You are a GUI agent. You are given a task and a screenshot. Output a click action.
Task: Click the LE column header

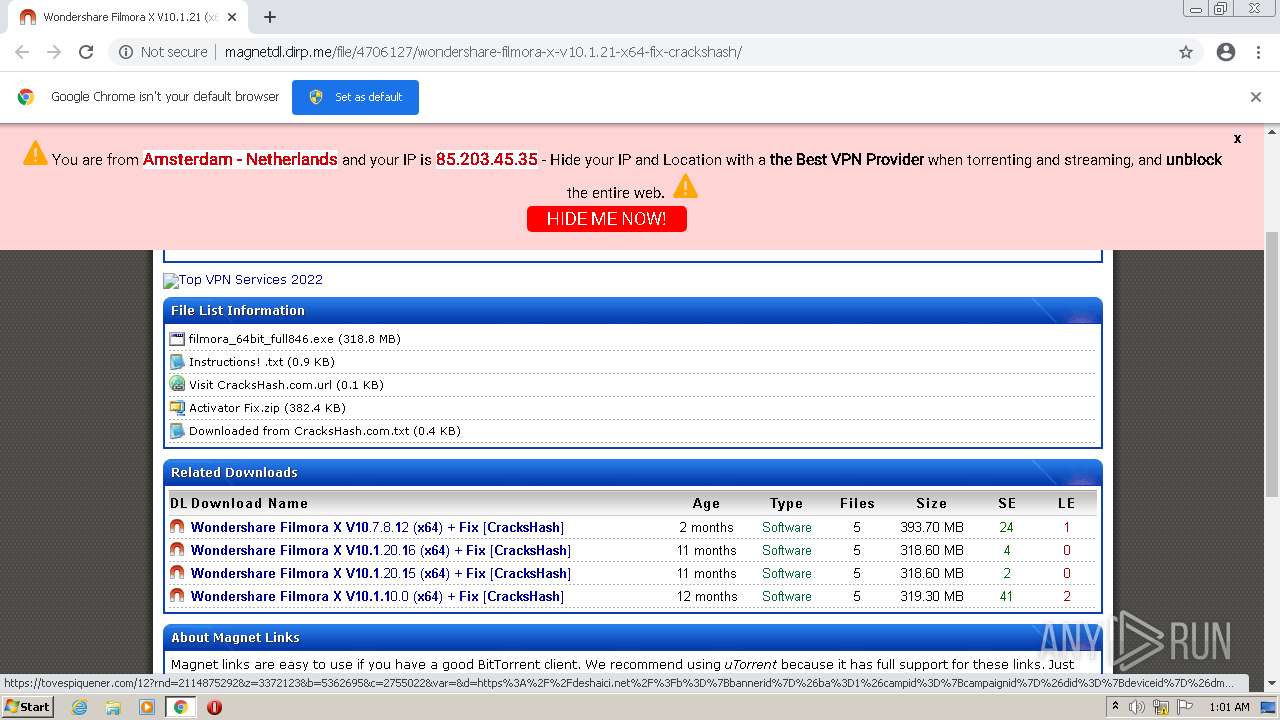click(1067, 503)
